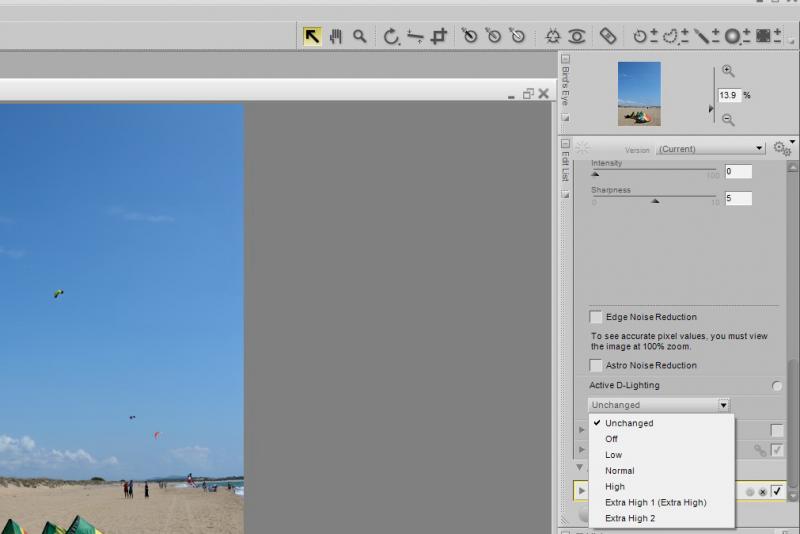
Task: Select the Neutral Control Point dropper
Action: (x=493, y=36)
